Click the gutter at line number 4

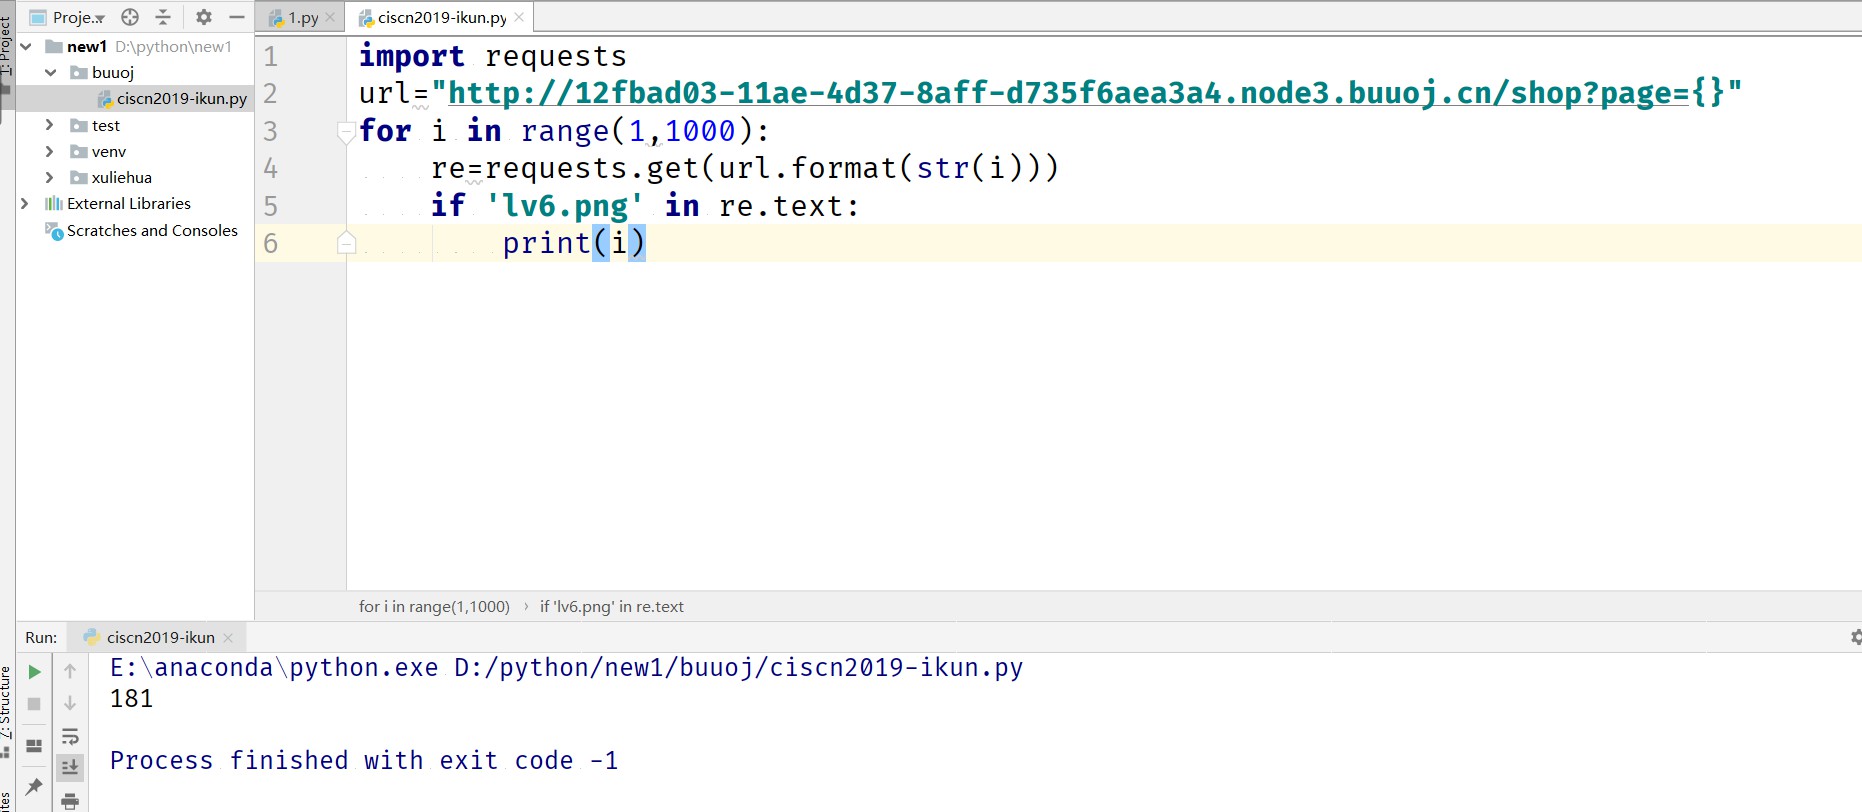(271, 168)
